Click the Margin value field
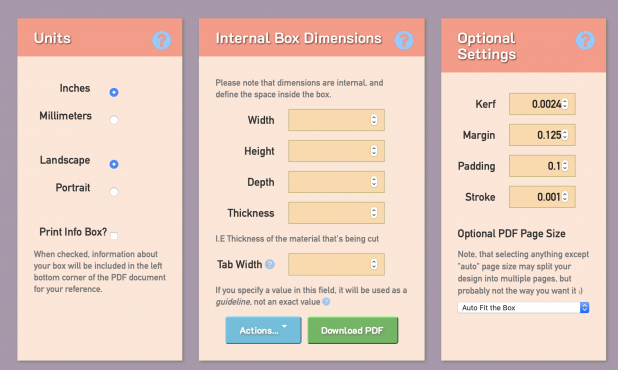Screen dimensions: 618x370 pyautogui.click(x=542, y=135)
